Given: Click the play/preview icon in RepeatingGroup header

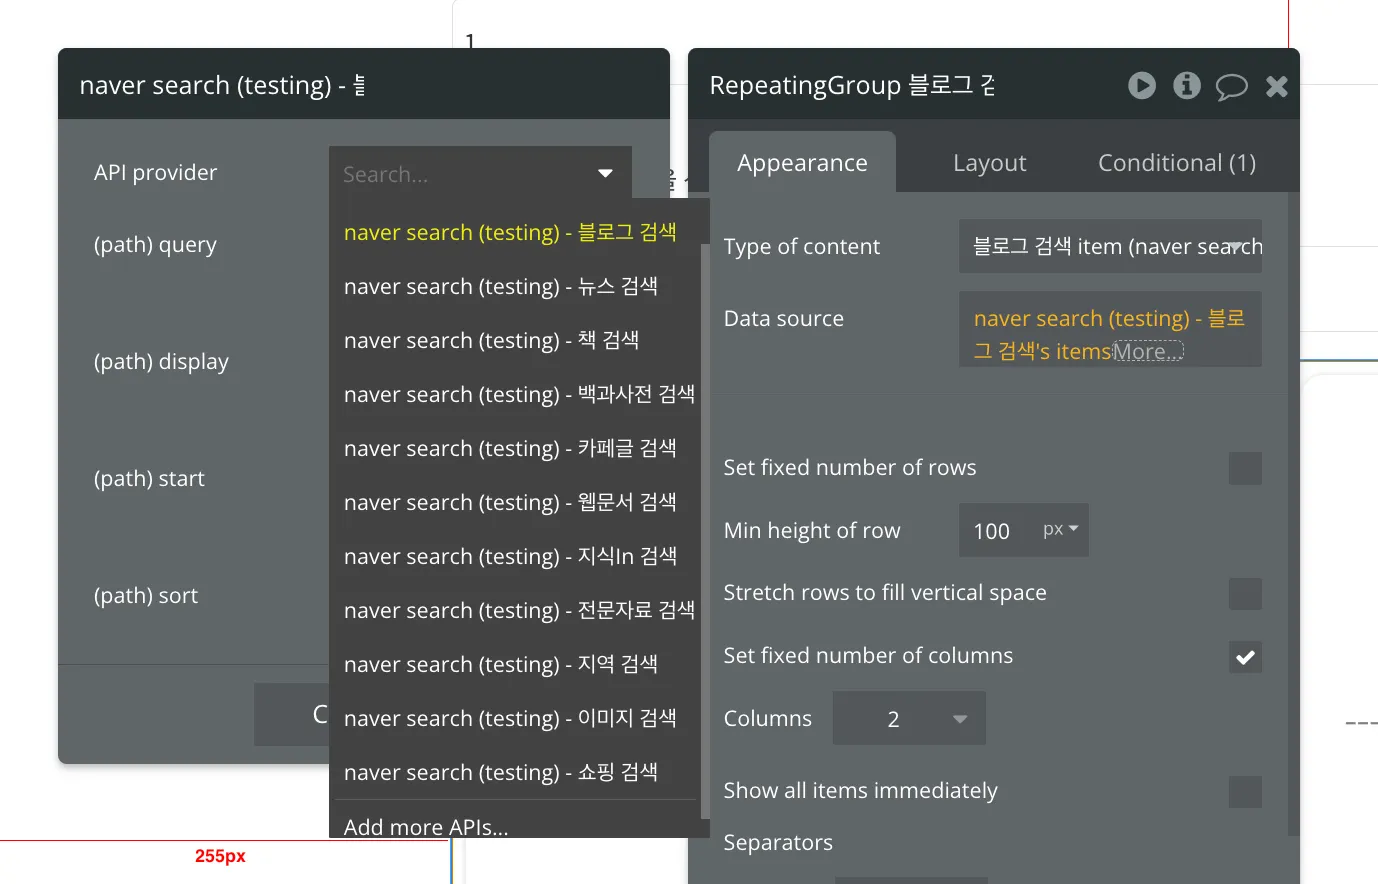Looking at the screenshot, I should point(1142,86).
